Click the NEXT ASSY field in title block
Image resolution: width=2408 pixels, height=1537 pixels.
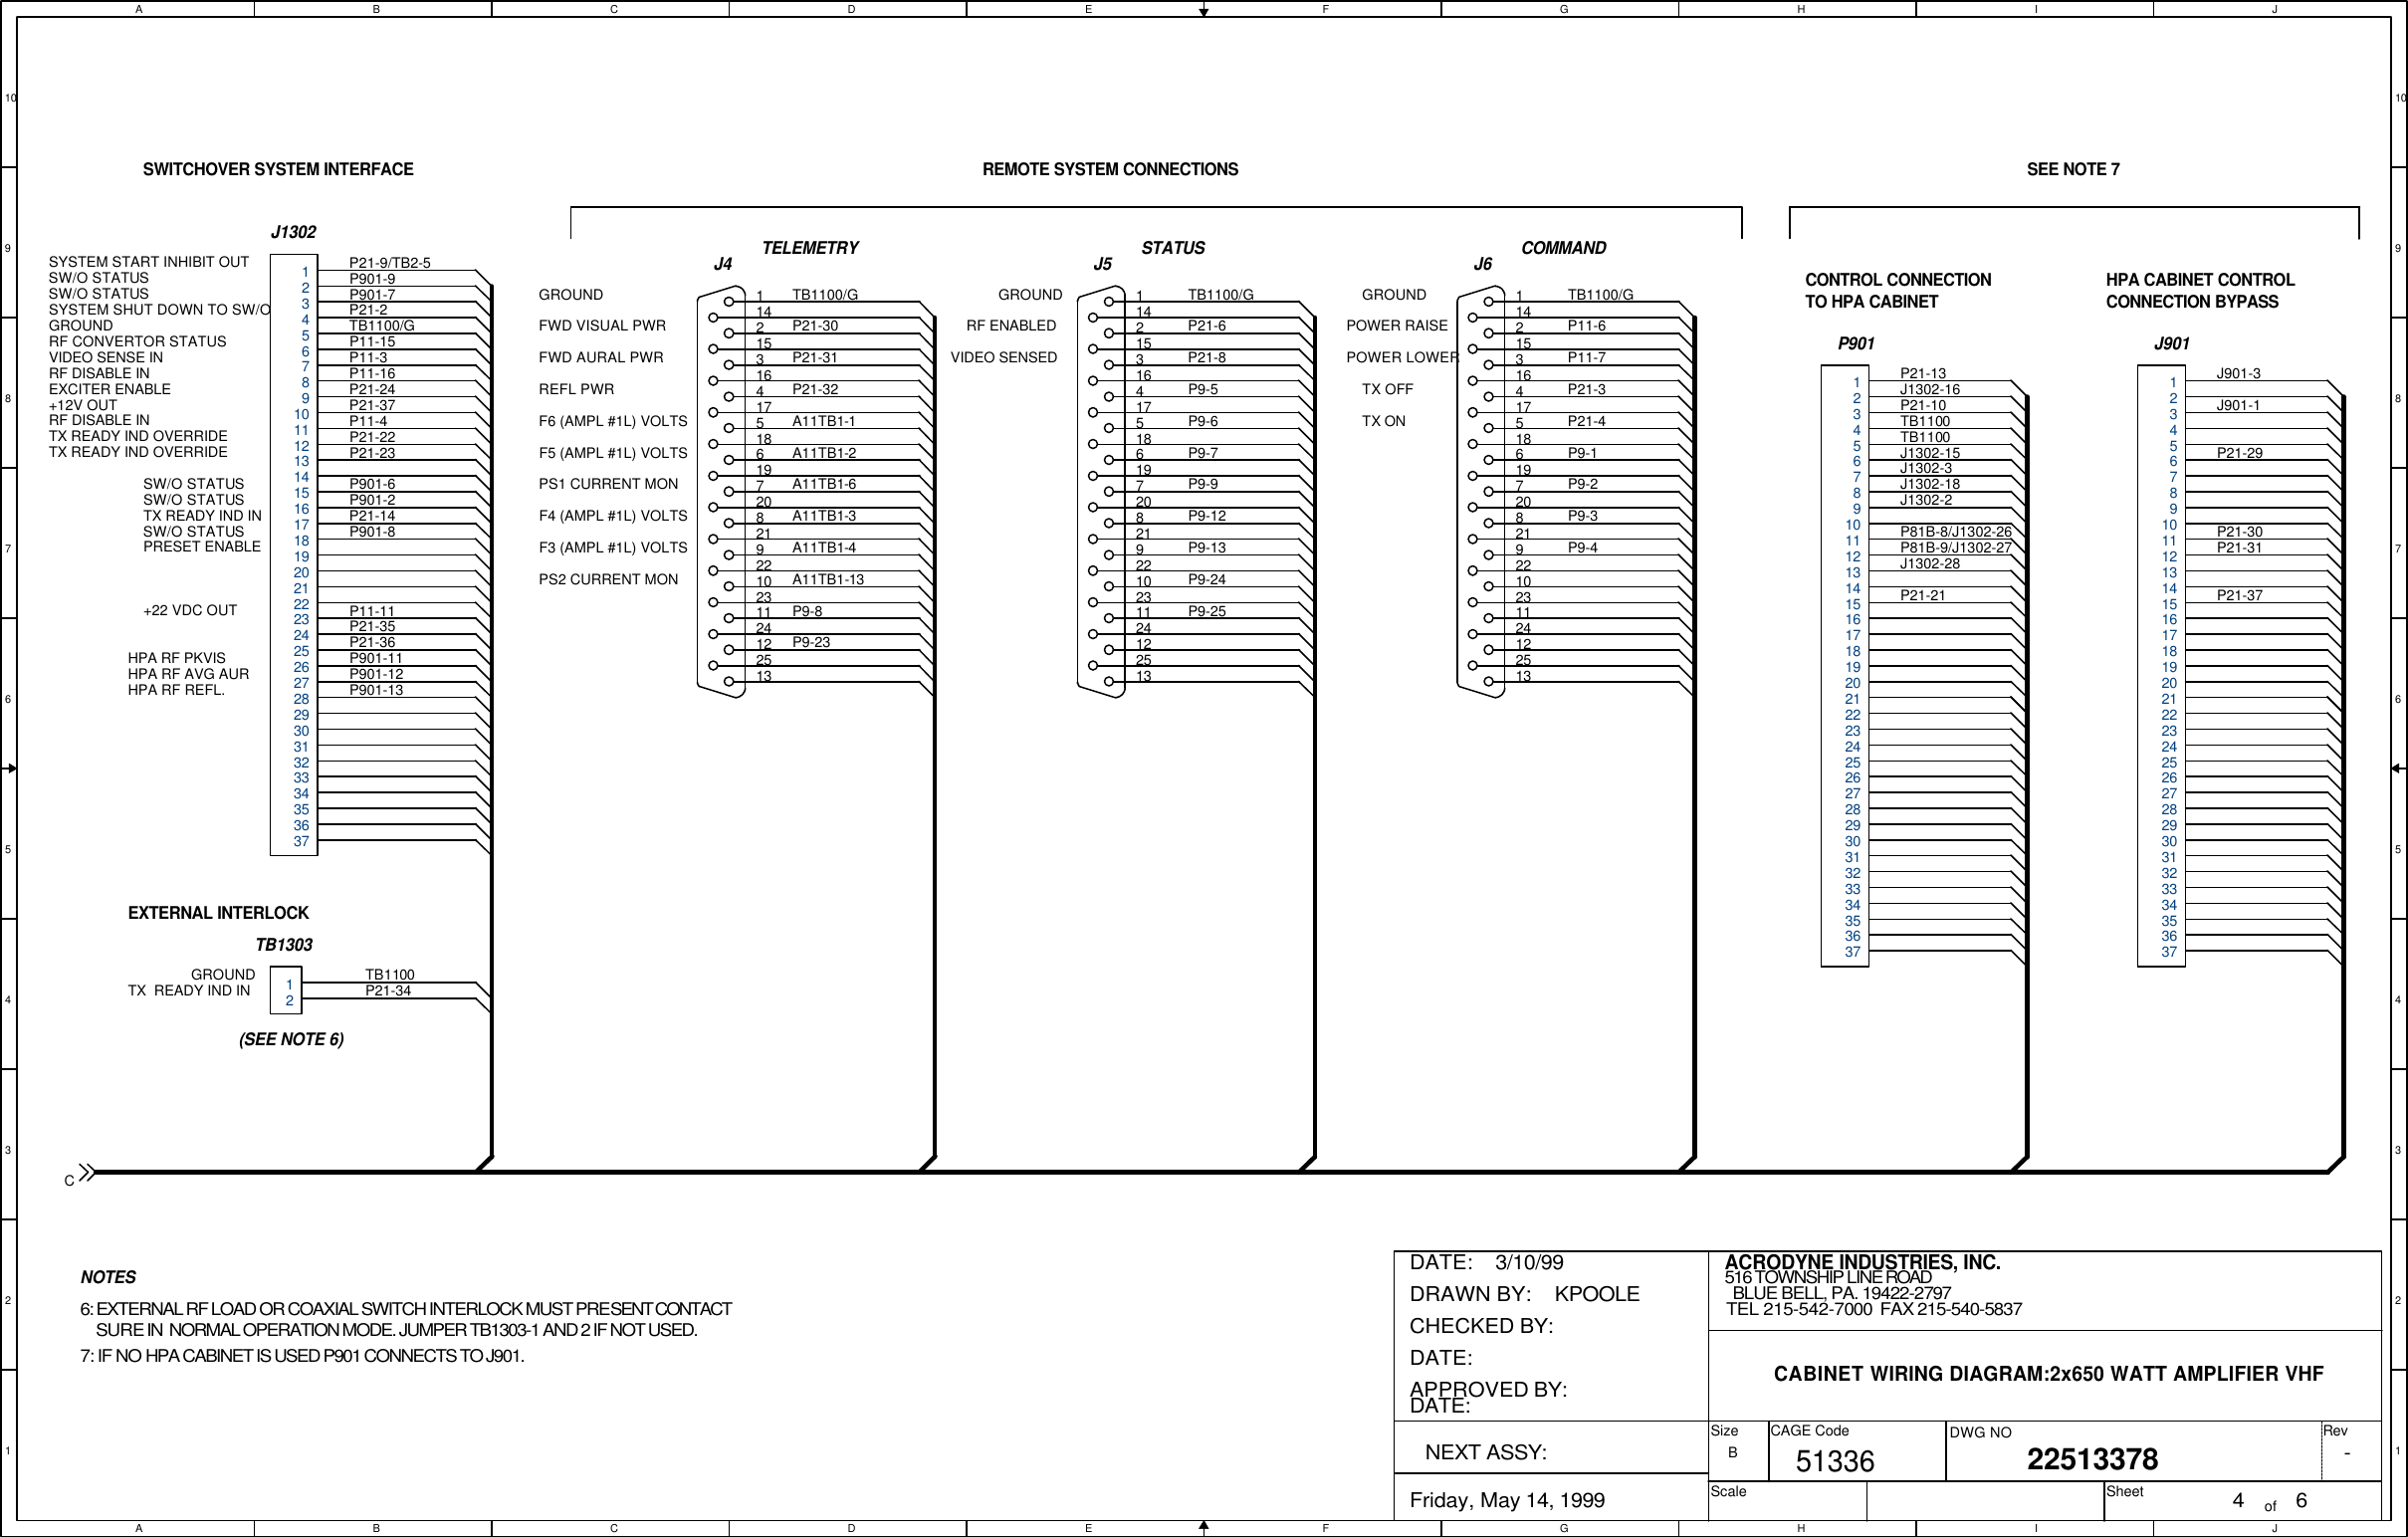coord(1486,1453)
